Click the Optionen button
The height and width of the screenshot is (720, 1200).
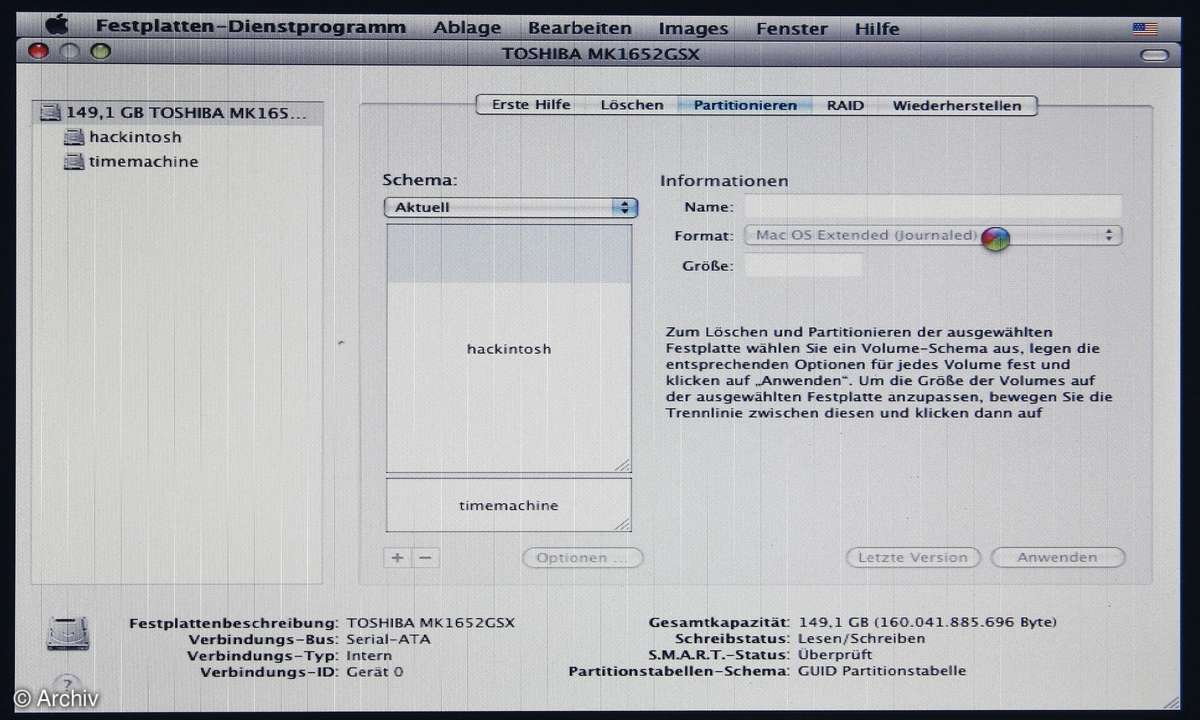(x=583, y=558)
